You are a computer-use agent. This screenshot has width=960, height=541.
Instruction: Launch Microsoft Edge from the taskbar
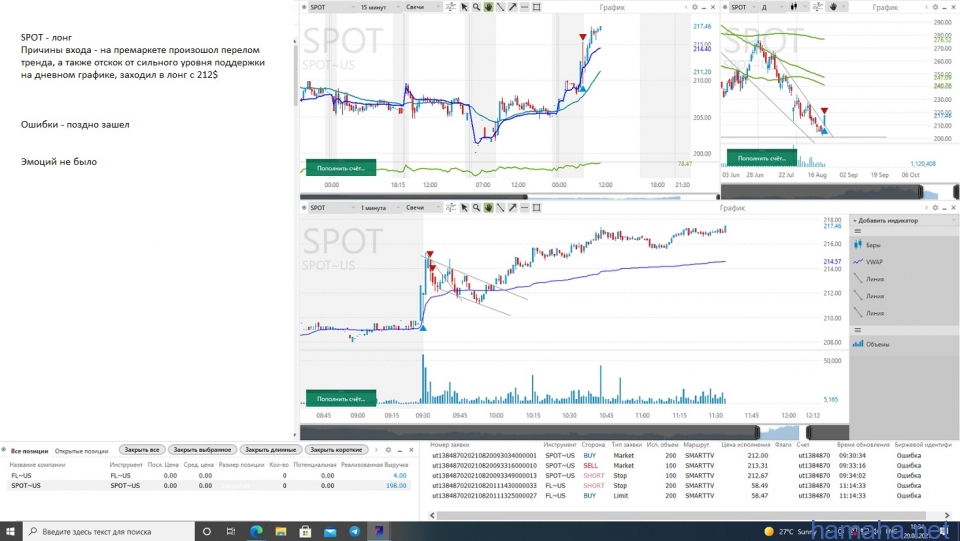pyautogui.click(x=257, y=531)
